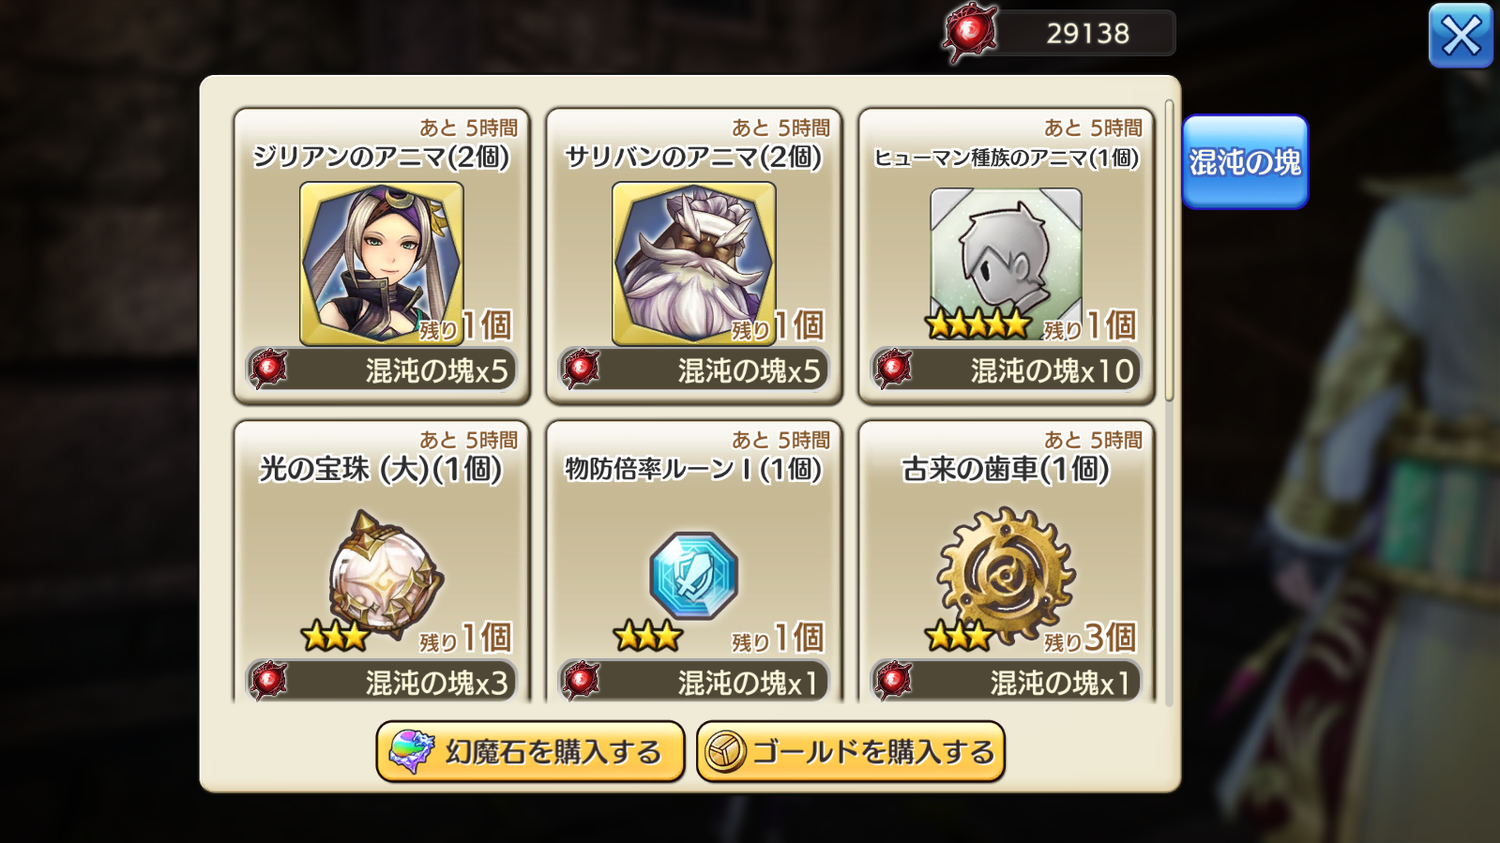Open 幻魔石を購入する purchase button
Viewport: 1500px width, 843px height.
click(x=530, y=751)
